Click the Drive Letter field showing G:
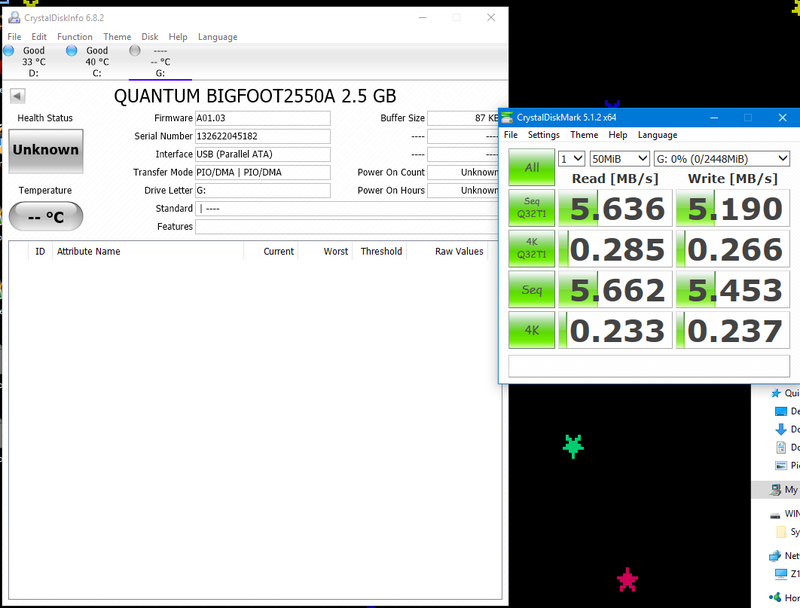The image size is (800, 608). point(263,191)
